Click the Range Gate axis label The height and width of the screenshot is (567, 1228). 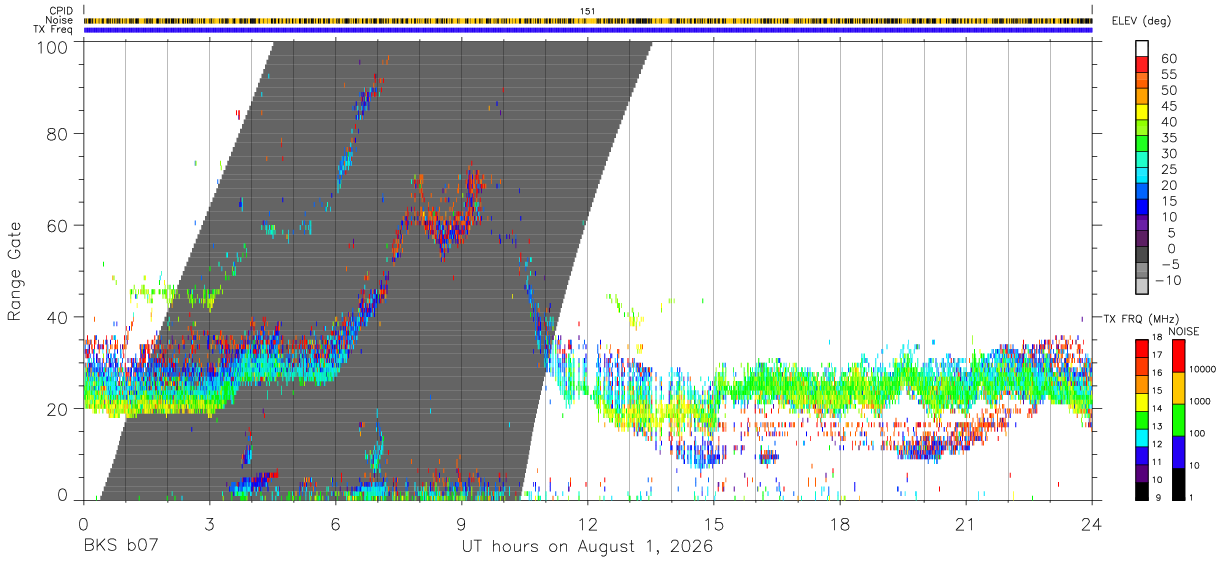15,271
